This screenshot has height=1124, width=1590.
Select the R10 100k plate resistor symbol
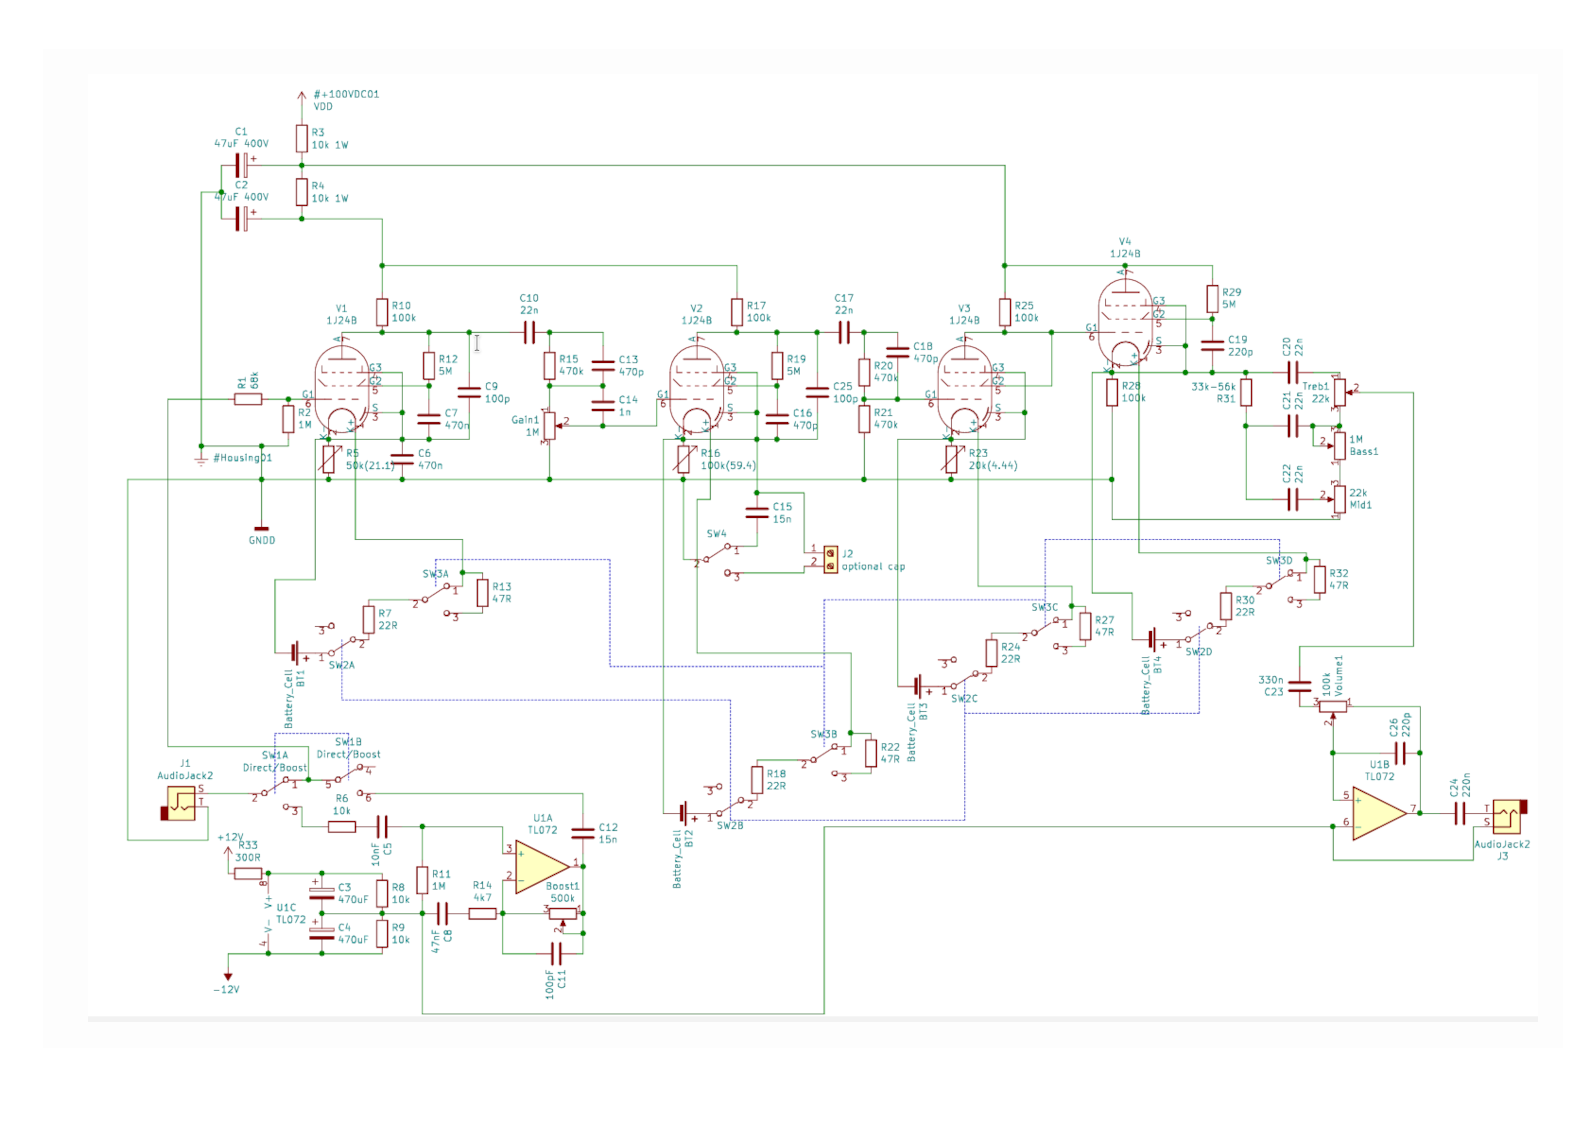(382, 312)
